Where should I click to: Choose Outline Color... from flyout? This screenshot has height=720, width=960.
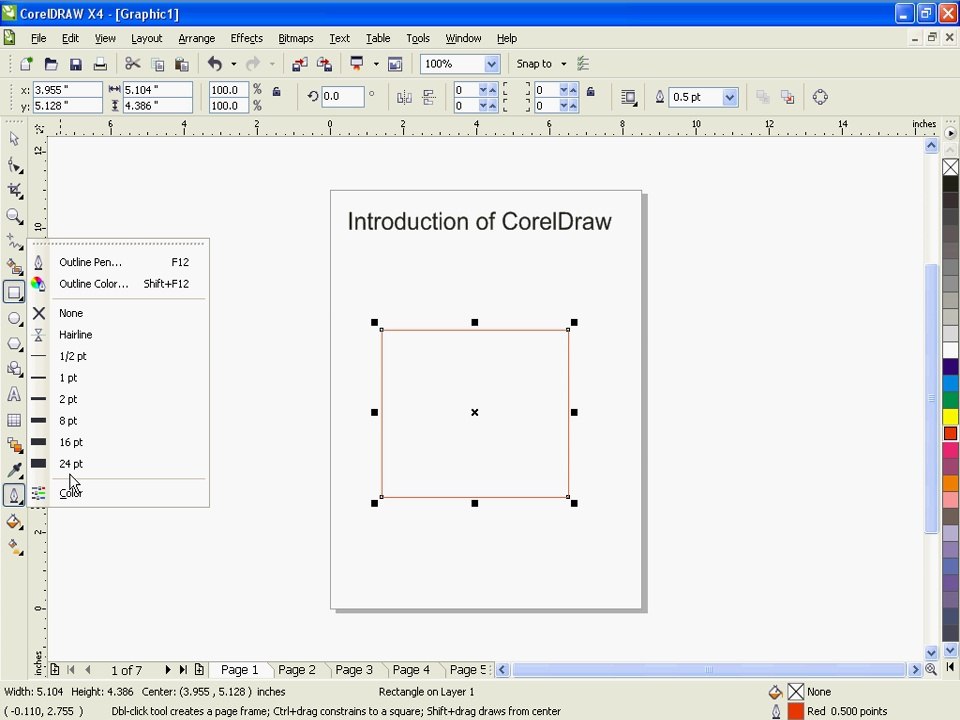click(119, 283)
